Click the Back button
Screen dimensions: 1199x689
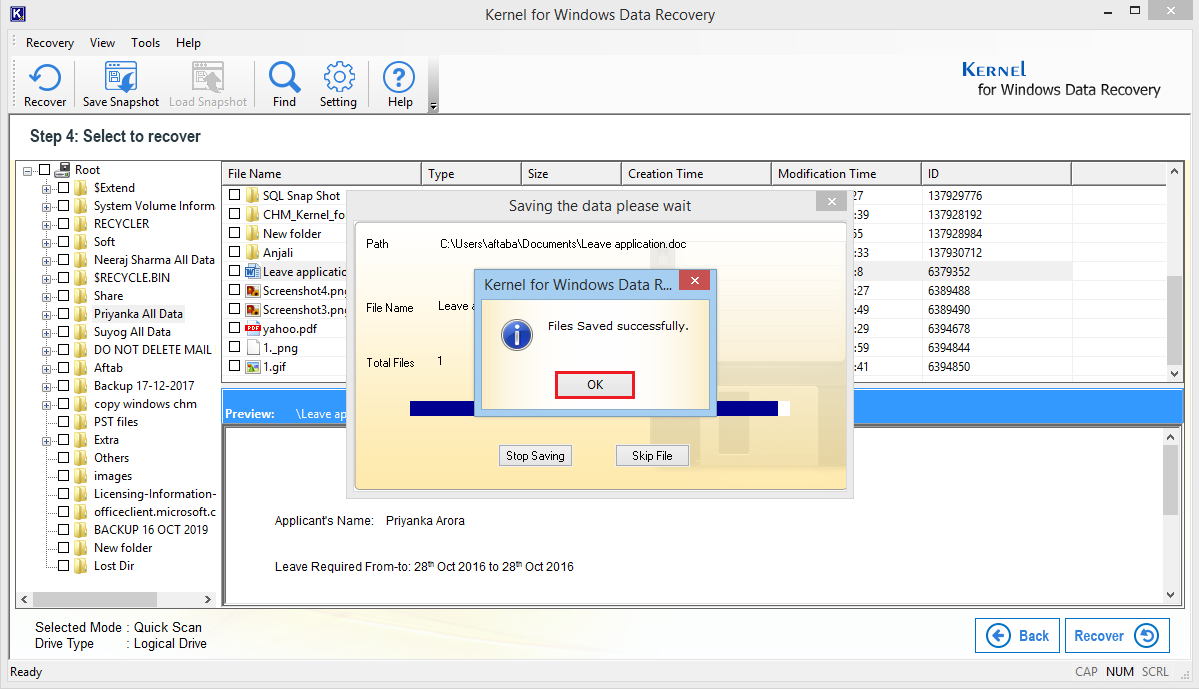click(1017, 635)
